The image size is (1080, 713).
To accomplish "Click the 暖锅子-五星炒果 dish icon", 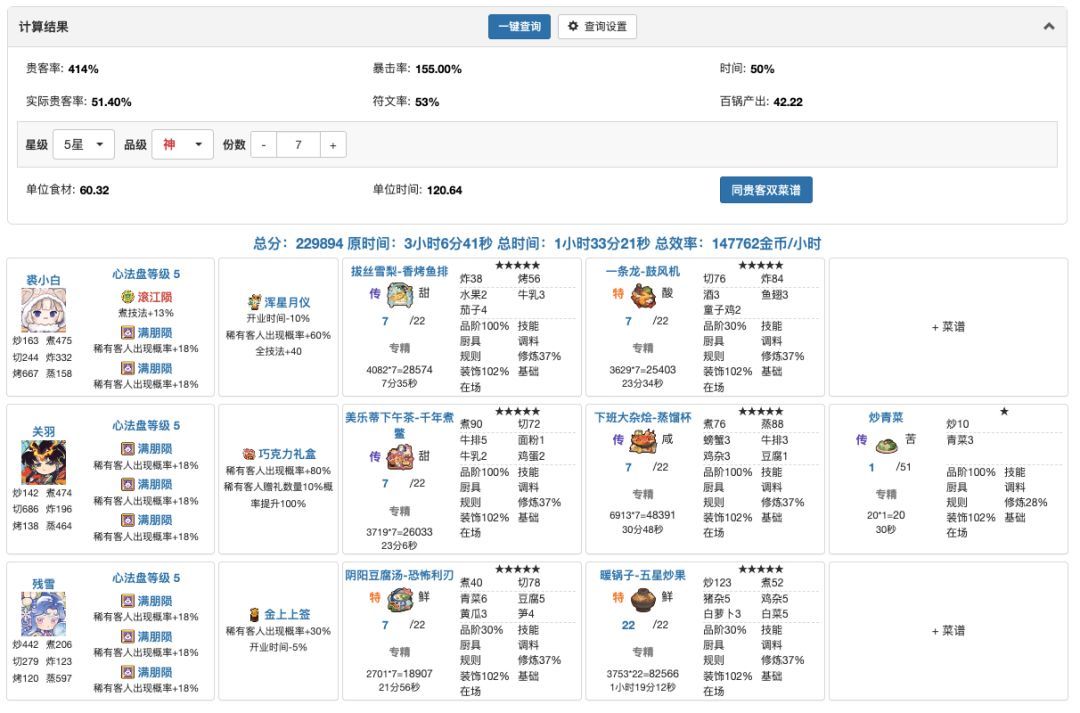I will pyautogui.click(x=643, y=599).
